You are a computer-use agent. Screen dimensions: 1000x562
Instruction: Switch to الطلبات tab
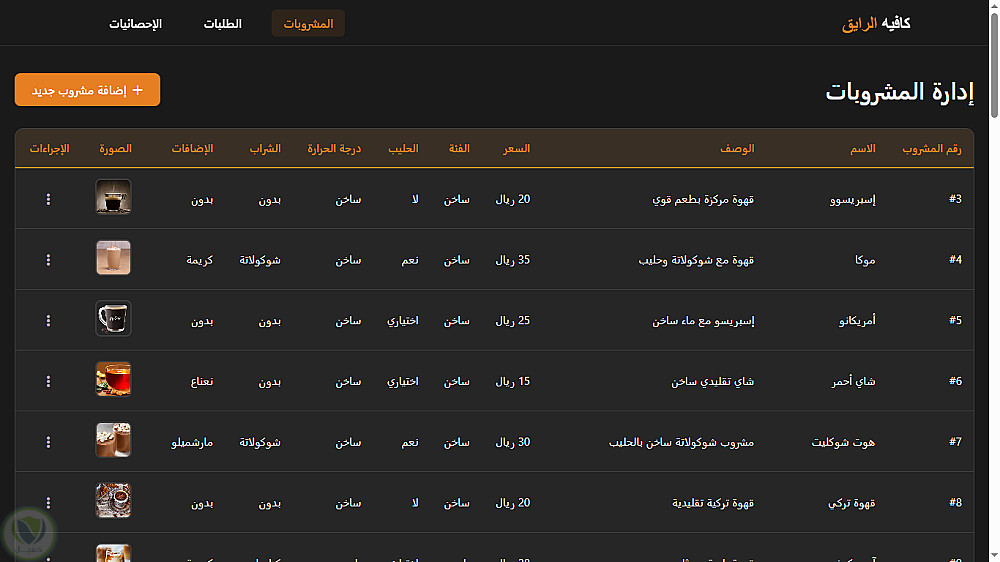(x=223, y=24)
